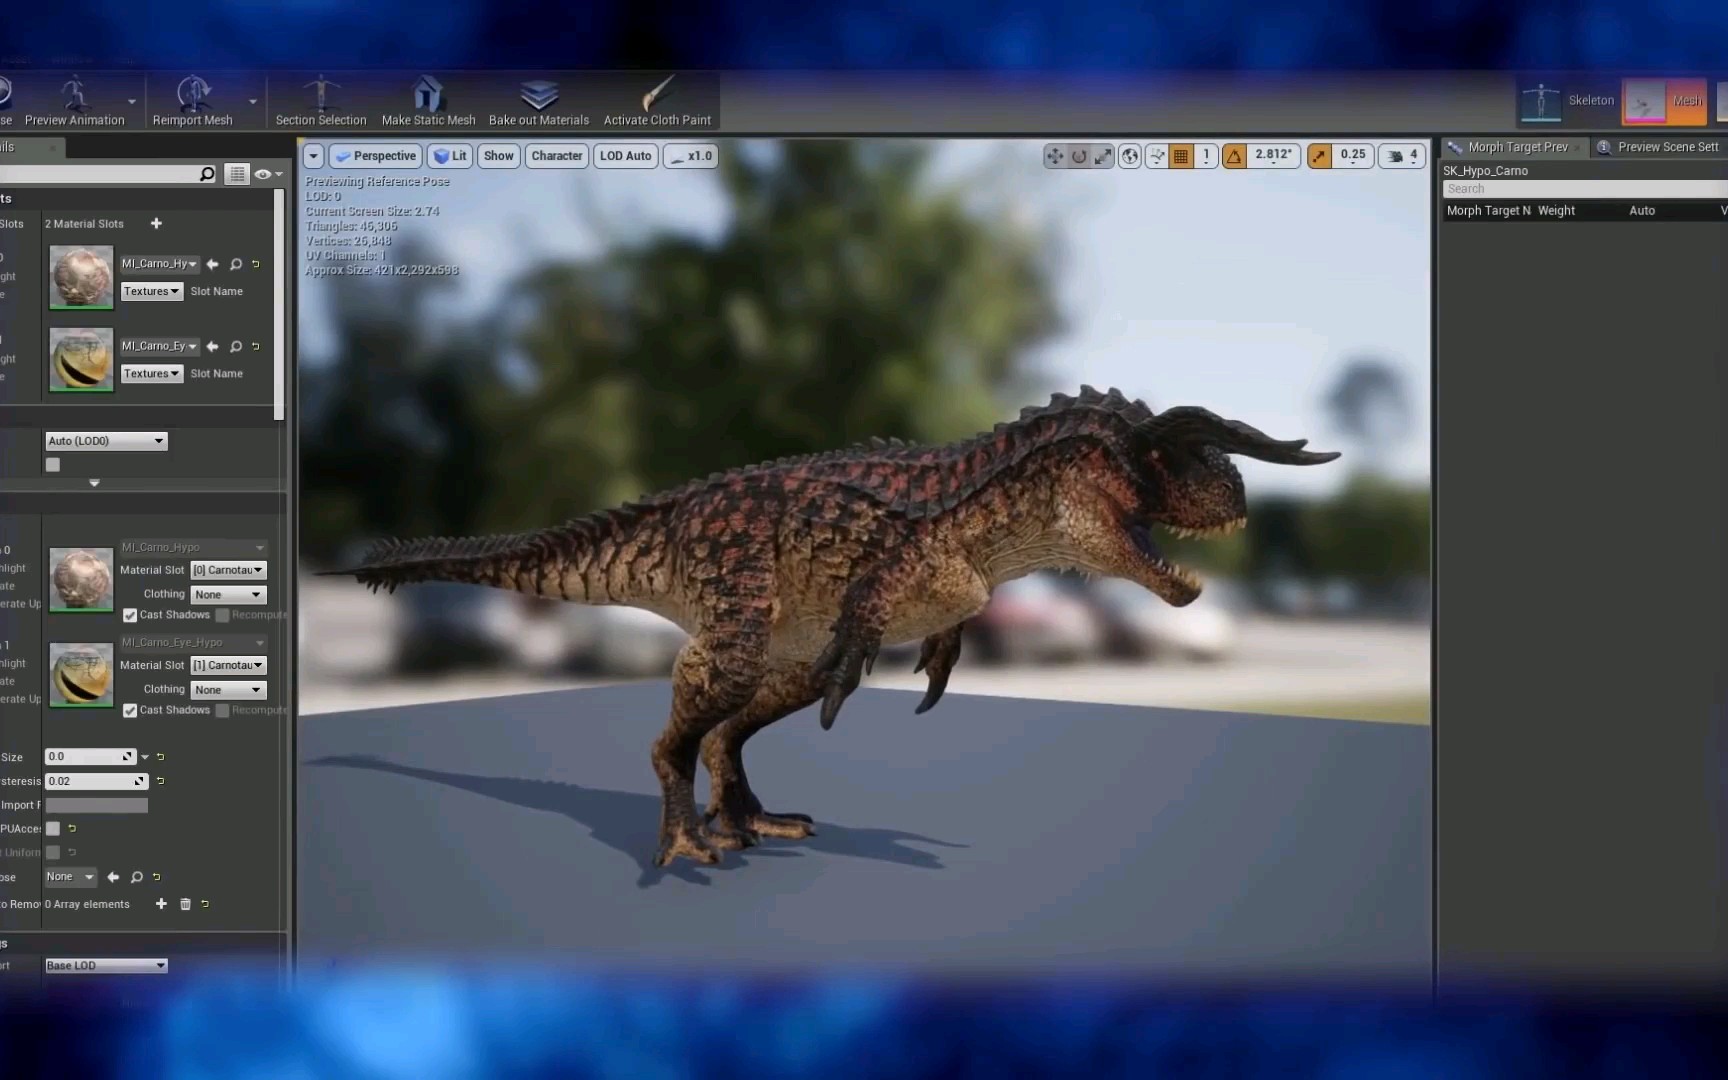Click the Lit view mode button

click(x=450, y=156)
